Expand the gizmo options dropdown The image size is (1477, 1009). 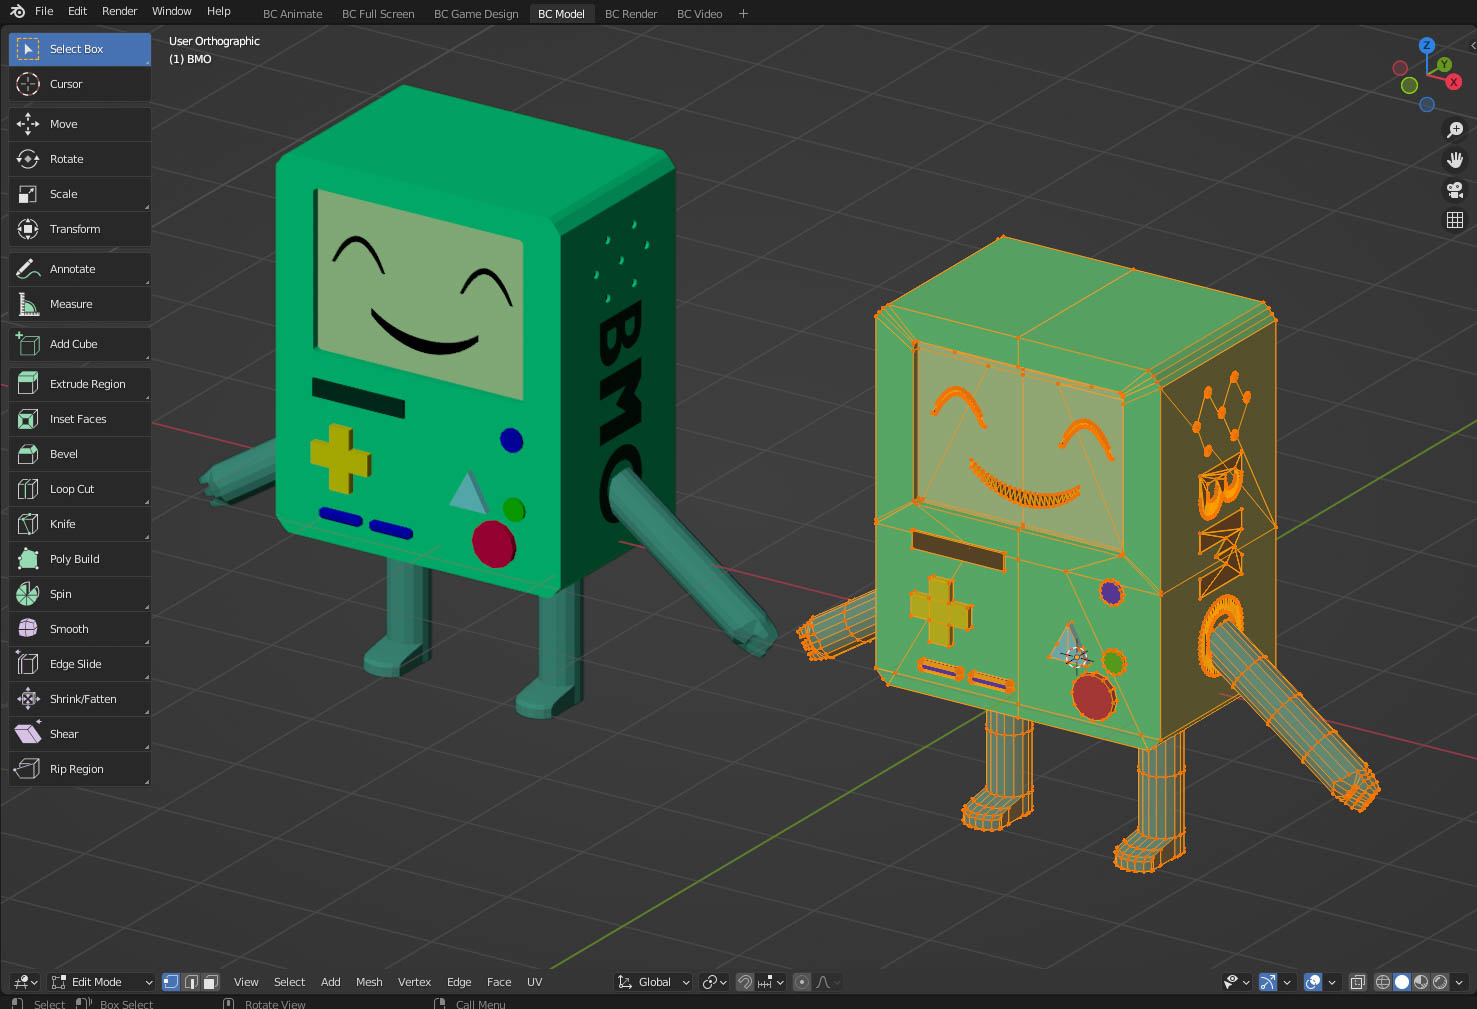1286,982
